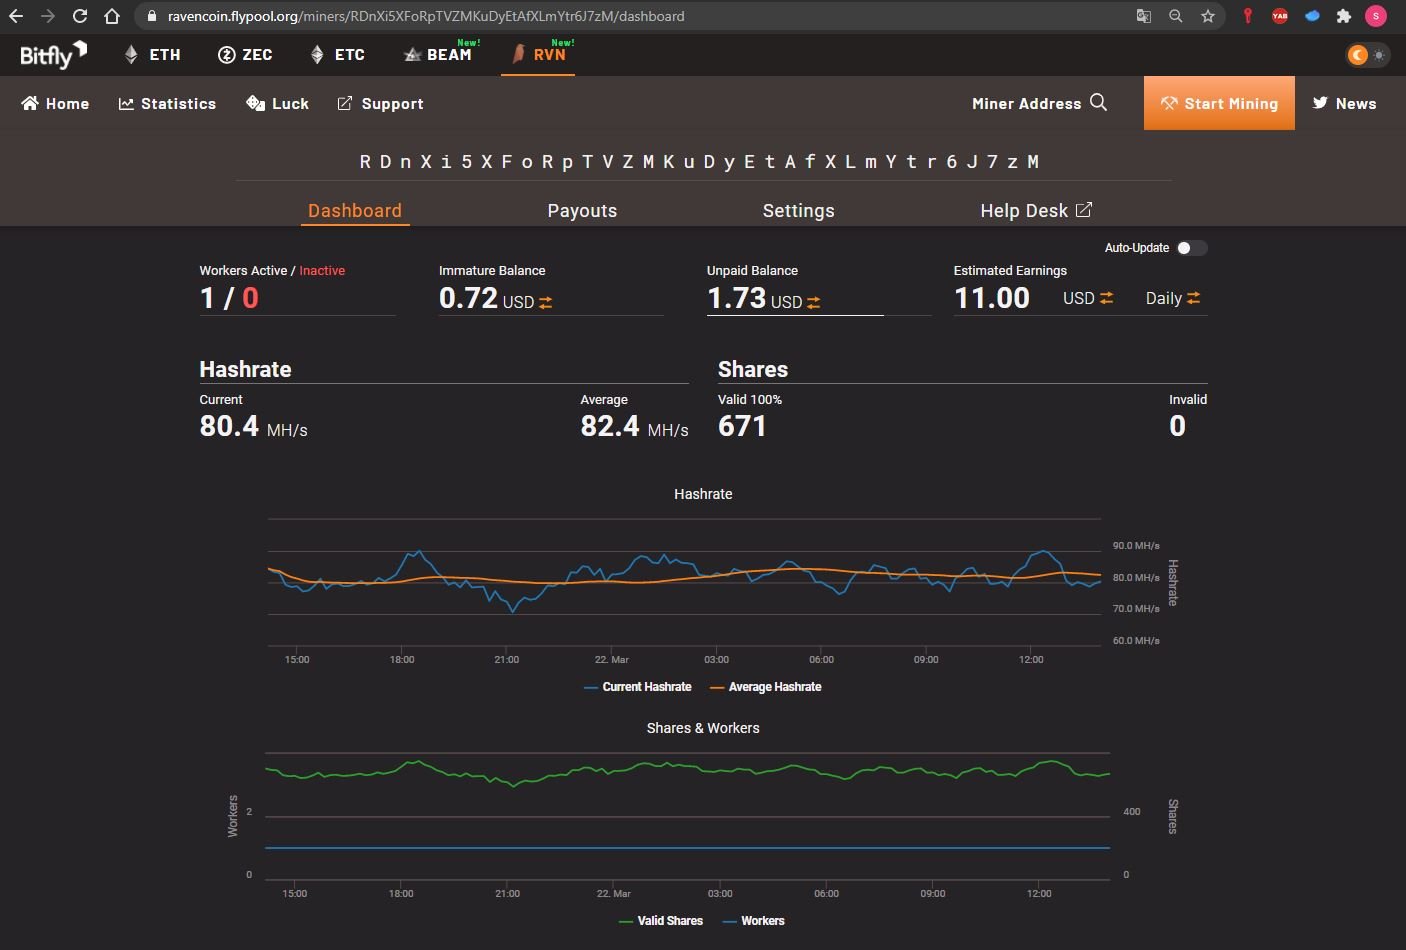Open the miner Settings tab

[x=798, y=210]
